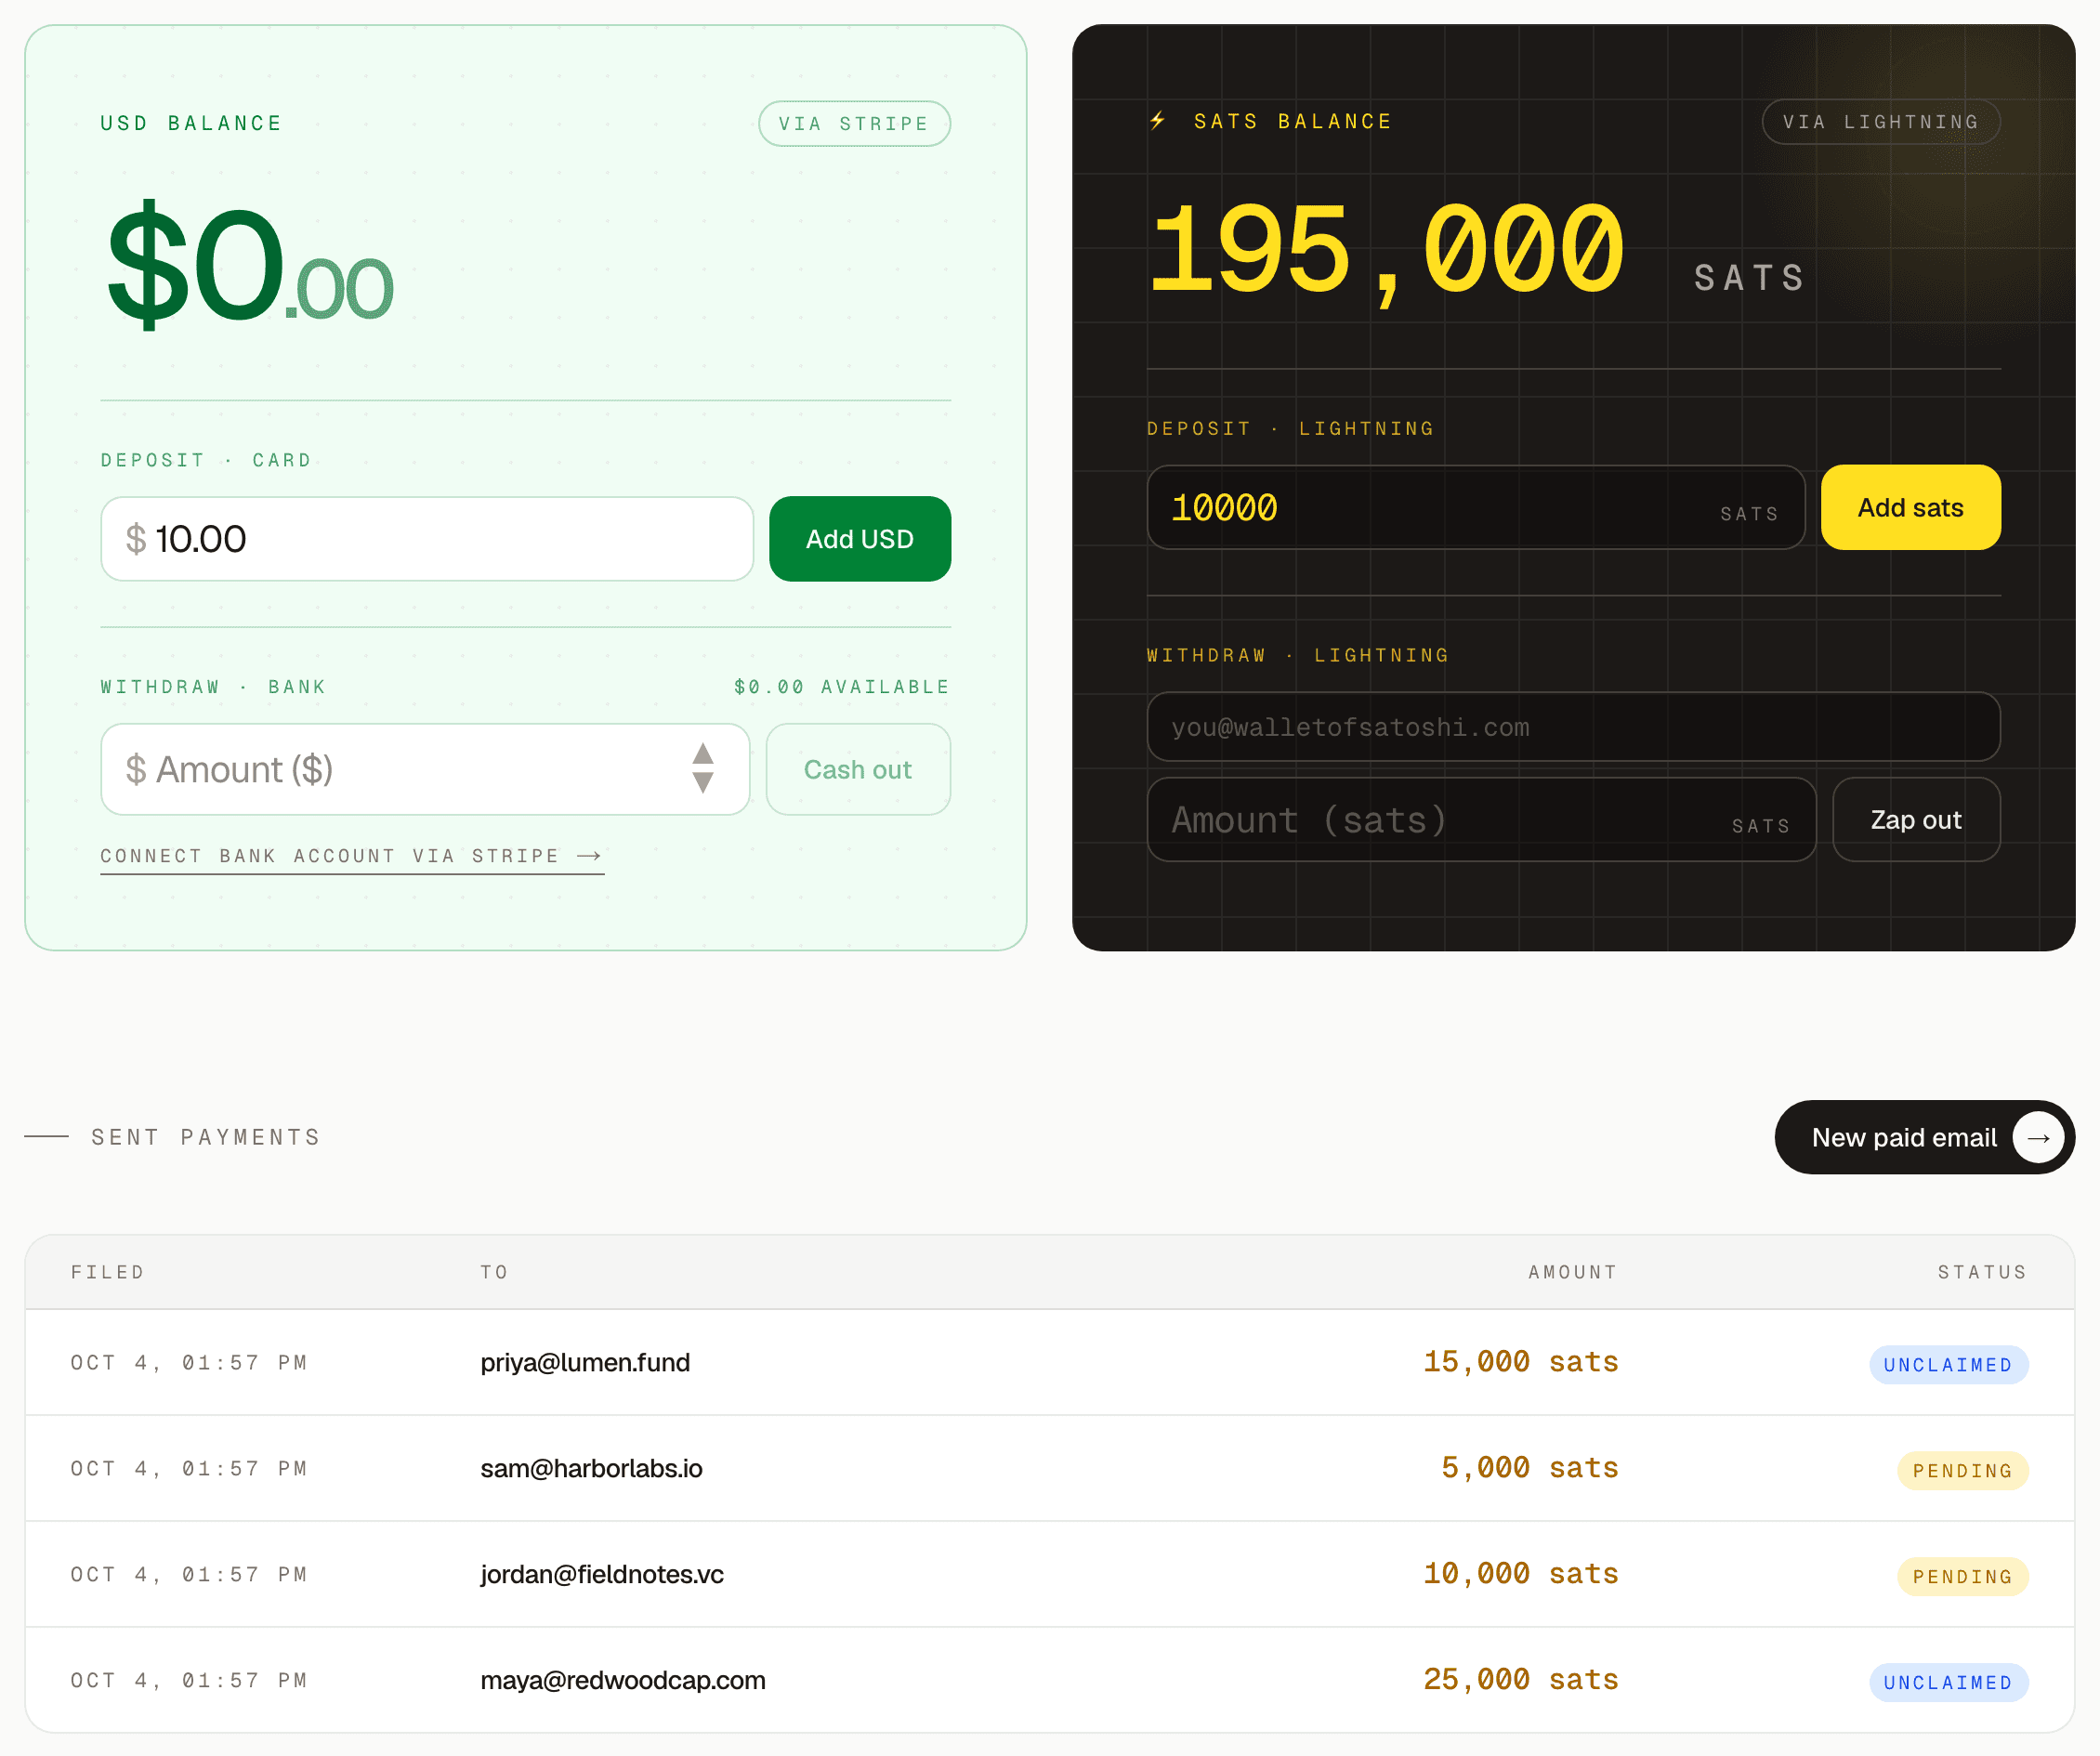Screen dimensions: 2100x1756
Task: Focus the USD deposit field showing 10.00
Action: tap(427, 539)
